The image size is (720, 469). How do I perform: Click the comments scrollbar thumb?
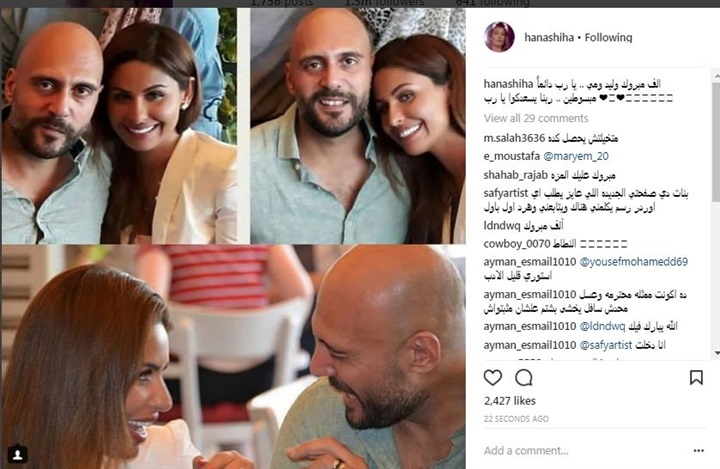click(716, 141)
